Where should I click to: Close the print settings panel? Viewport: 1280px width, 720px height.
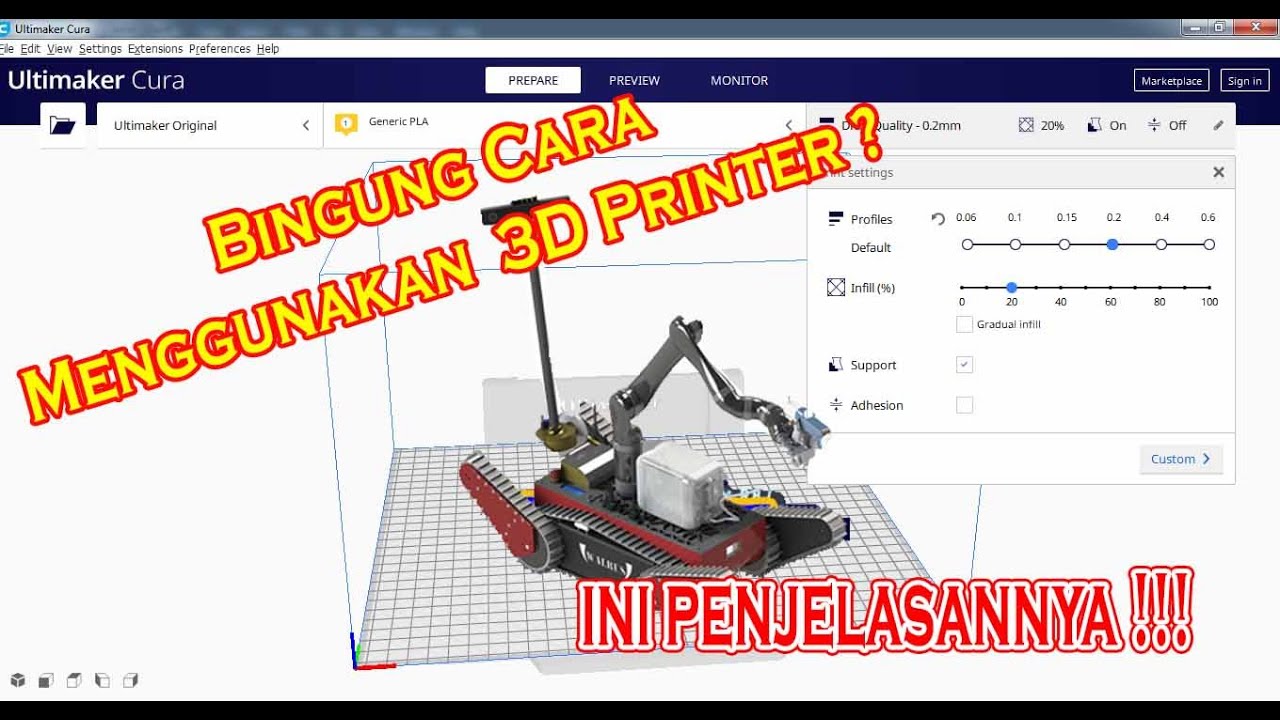pos(1218,172)
